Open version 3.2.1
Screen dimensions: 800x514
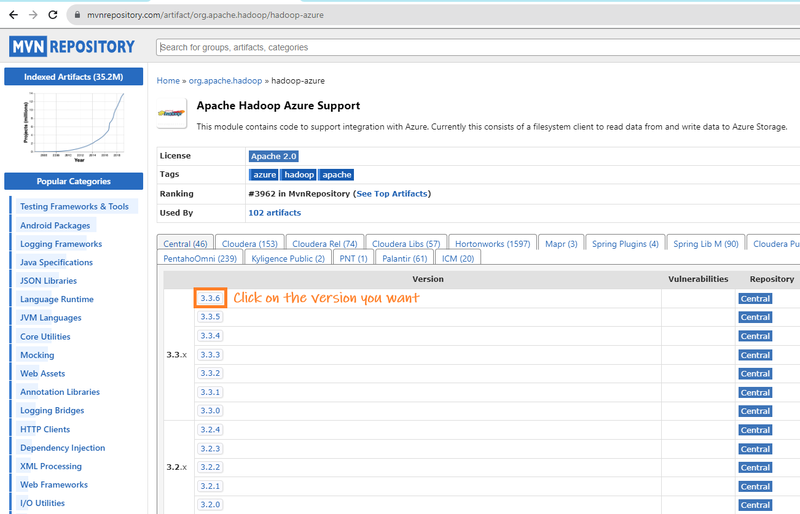pyautogui.click(x=210, y=486)
